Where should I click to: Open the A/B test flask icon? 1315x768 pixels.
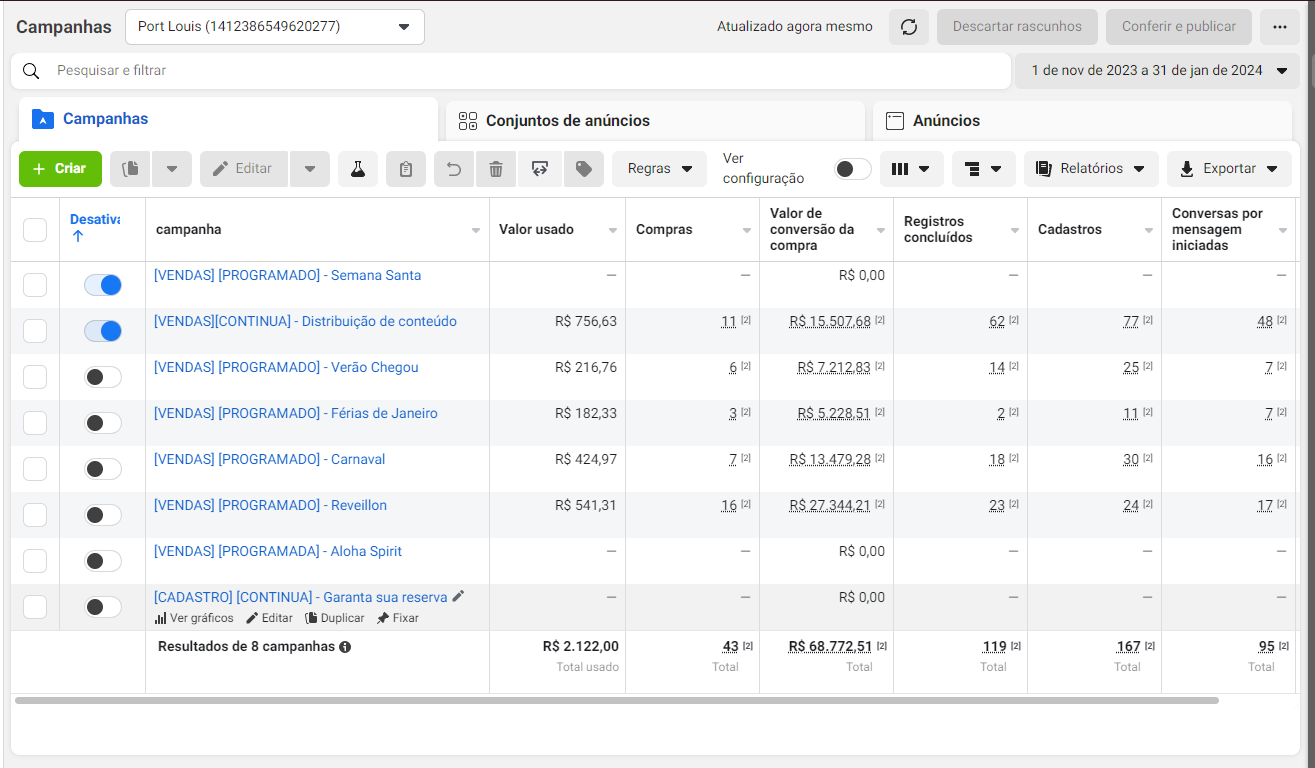tap(357, 169)
